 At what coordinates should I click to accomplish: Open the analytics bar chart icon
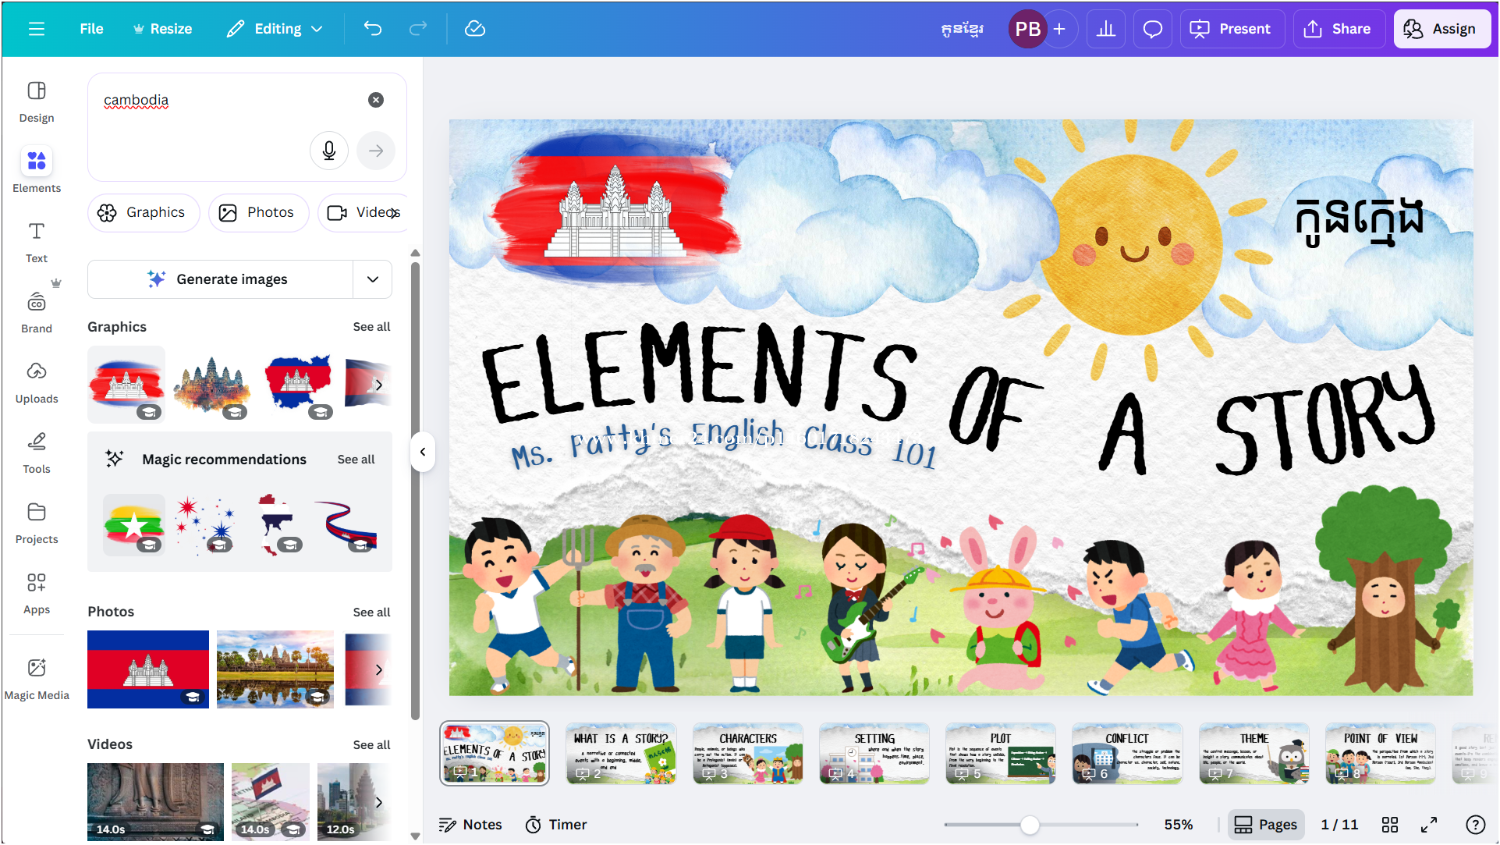point(1106,29)
